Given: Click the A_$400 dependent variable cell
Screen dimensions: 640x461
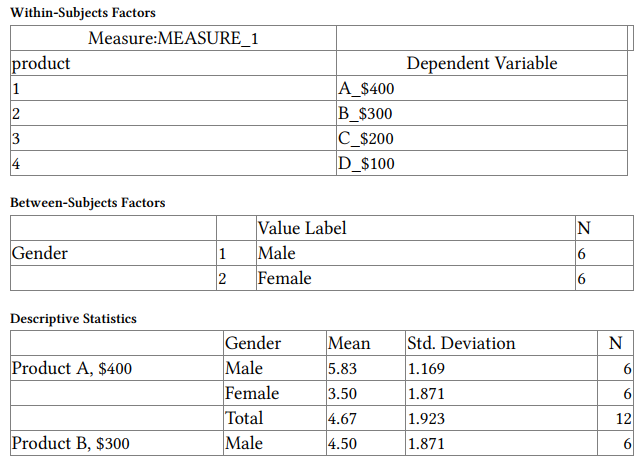Looking at the screenshot, I should (368, 88).
